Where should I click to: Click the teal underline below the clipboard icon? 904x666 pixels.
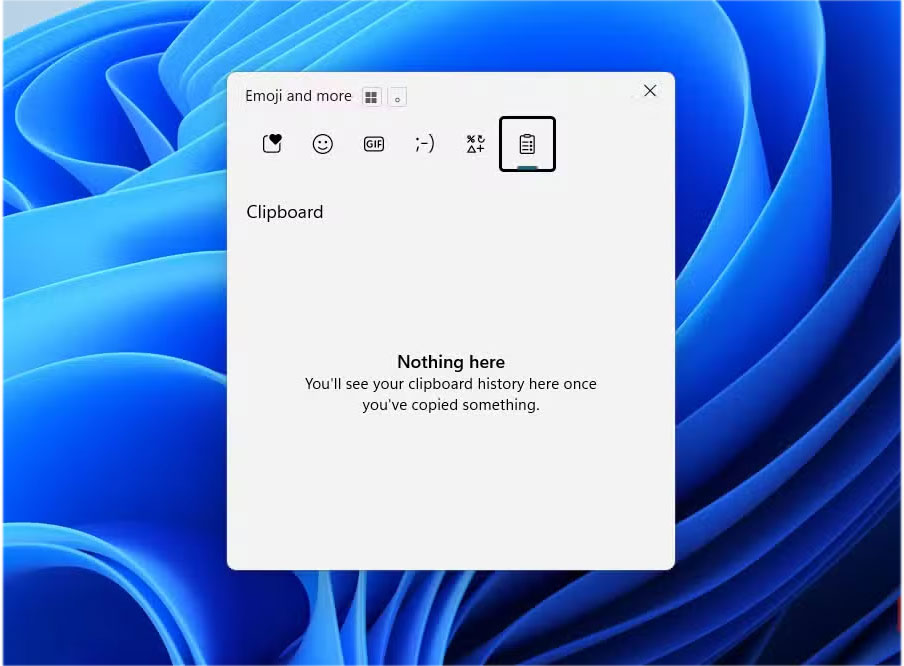(x=527, y=166)
